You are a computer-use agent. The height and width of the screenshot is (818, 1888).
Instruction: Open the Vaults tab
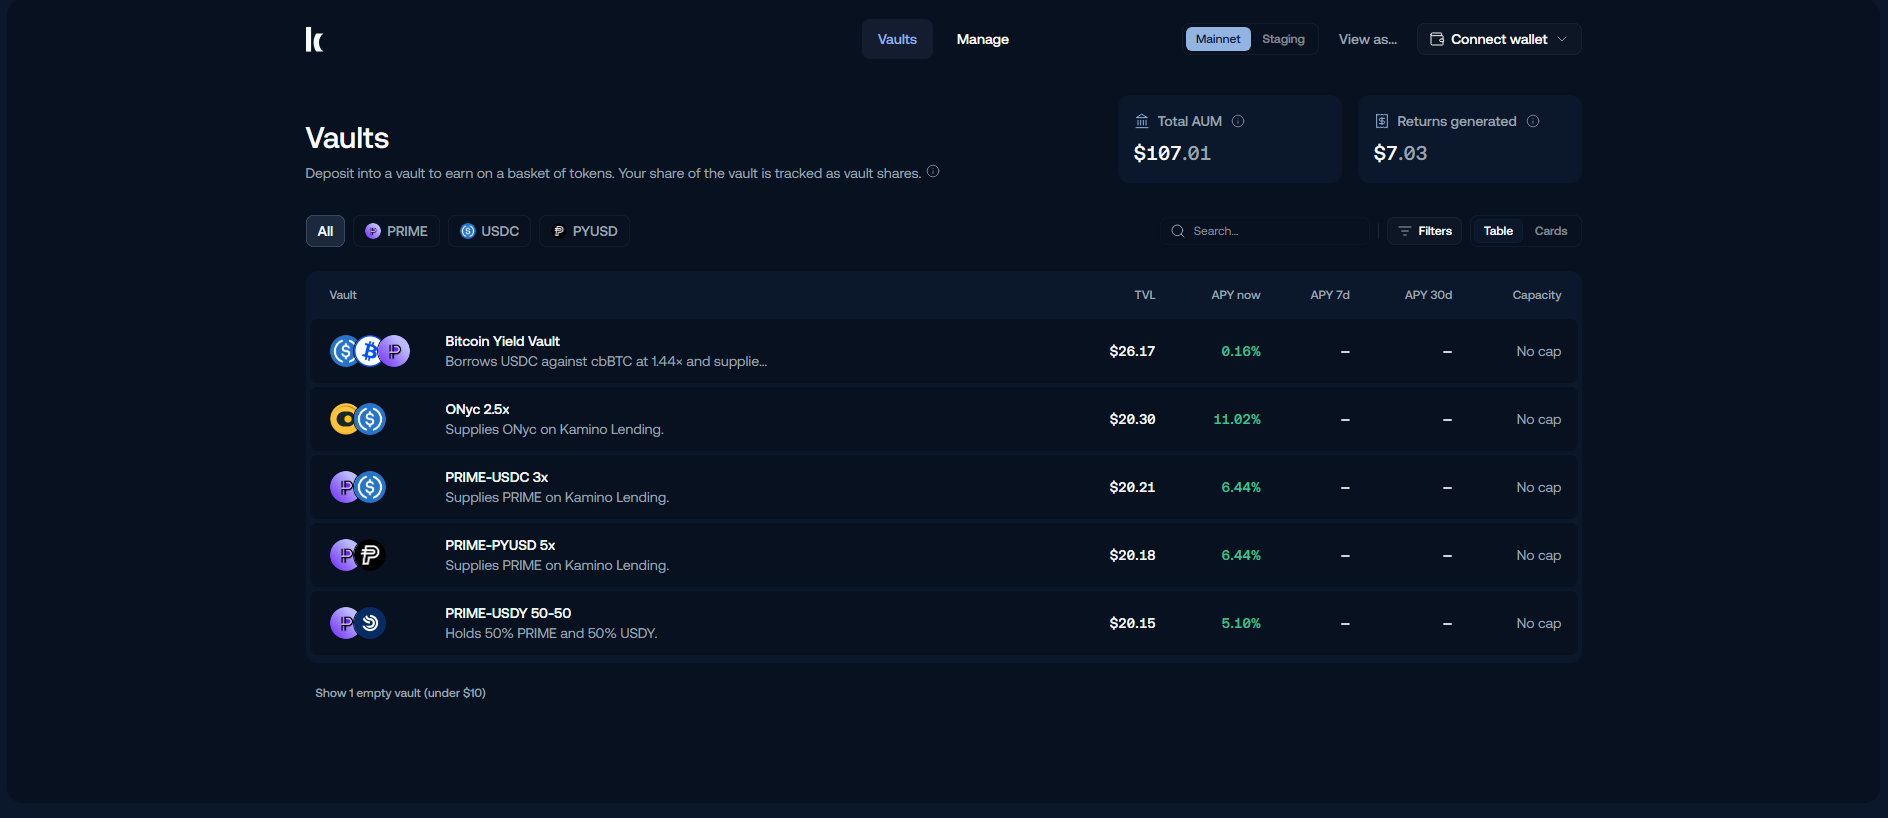click(x=897, y=39)
